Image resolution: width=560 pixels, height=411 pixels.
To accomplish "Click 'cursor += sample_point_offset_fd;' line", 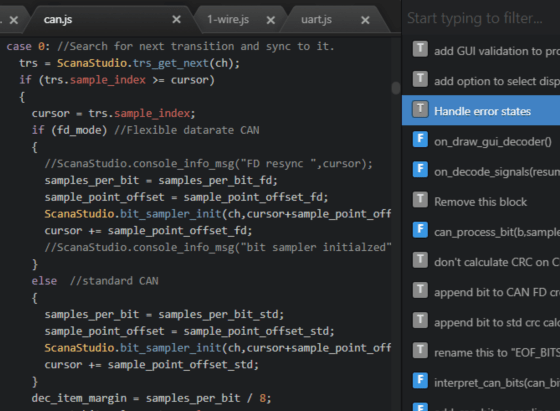I will point(148,231).
